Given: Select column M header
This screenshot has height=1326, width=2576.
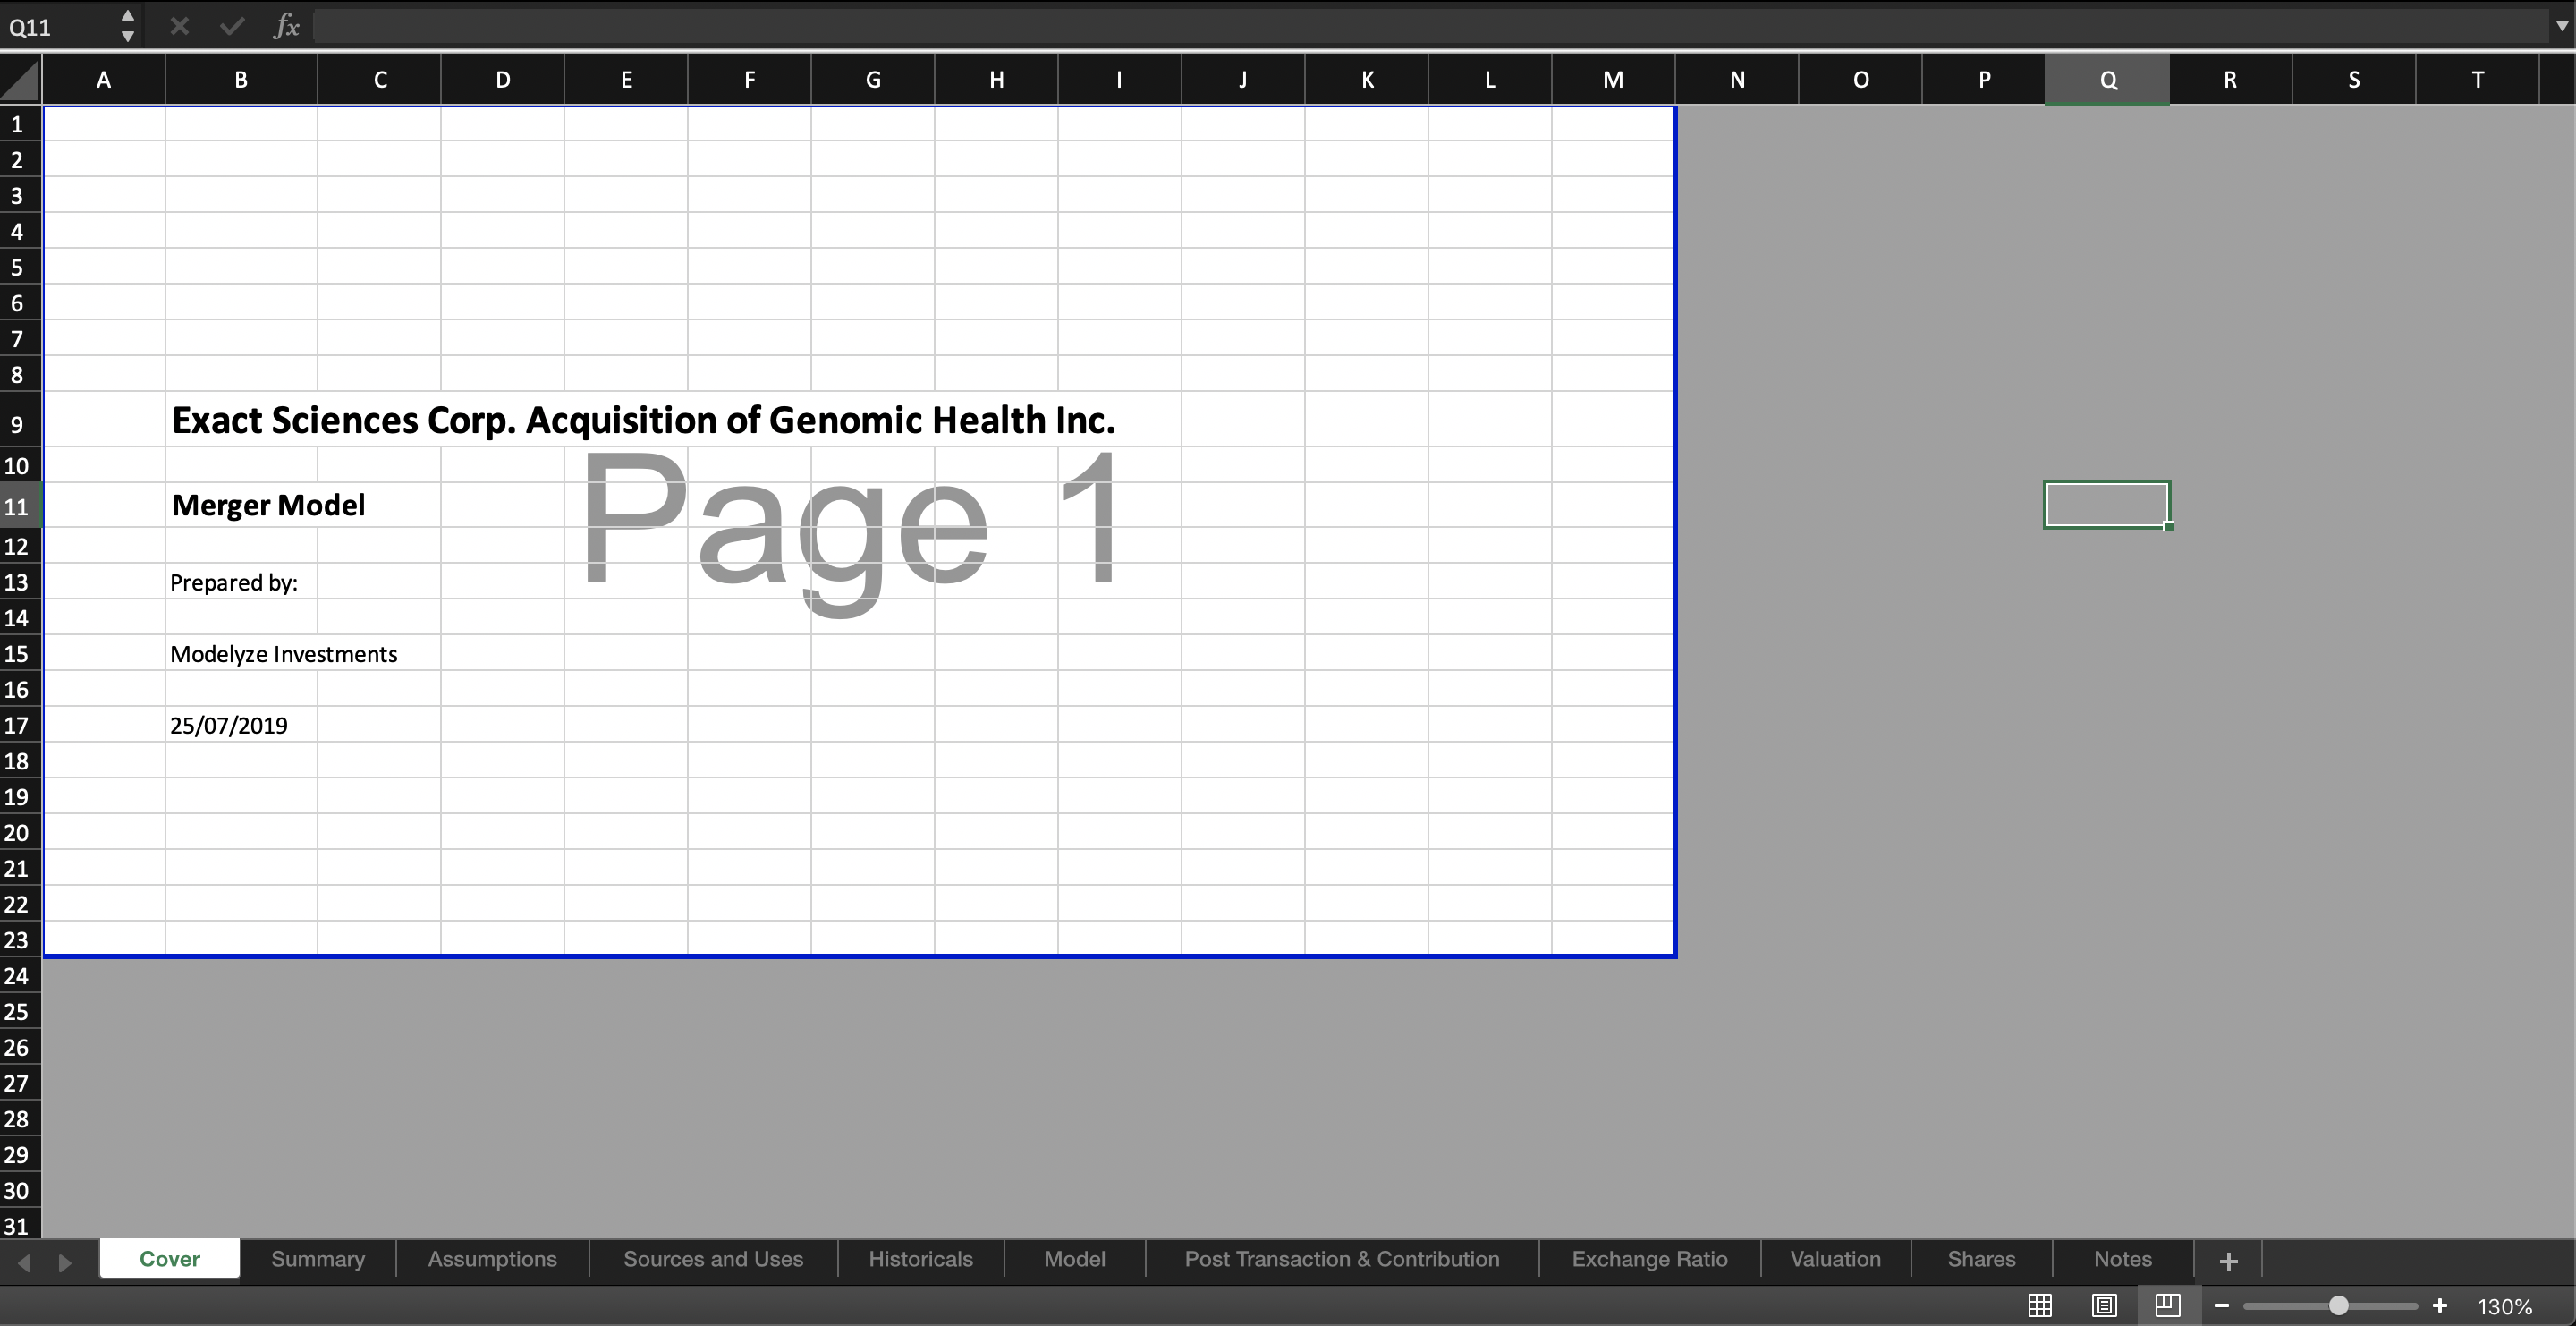Looking at the screenshot, I should point(1613,80).
